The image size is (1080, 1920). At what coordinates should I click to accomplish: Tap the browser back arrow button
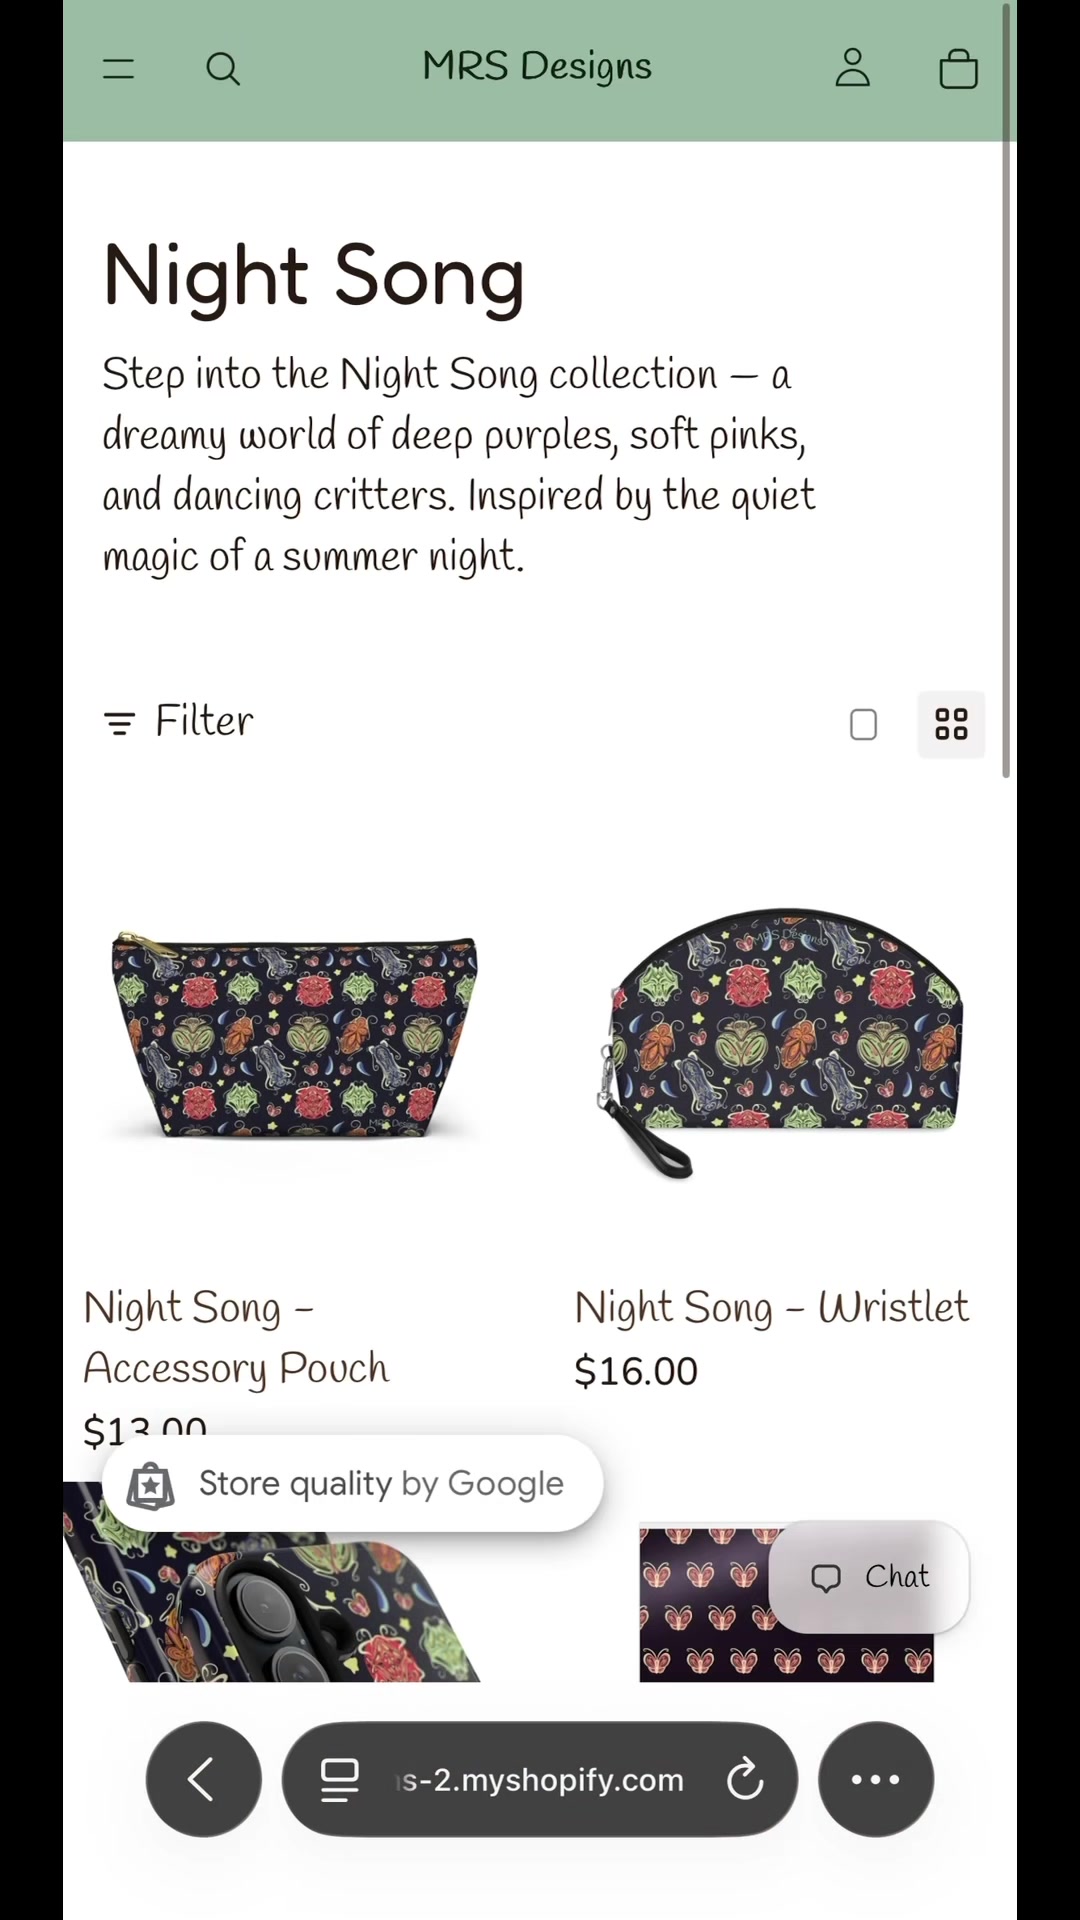pos(204,1779)
